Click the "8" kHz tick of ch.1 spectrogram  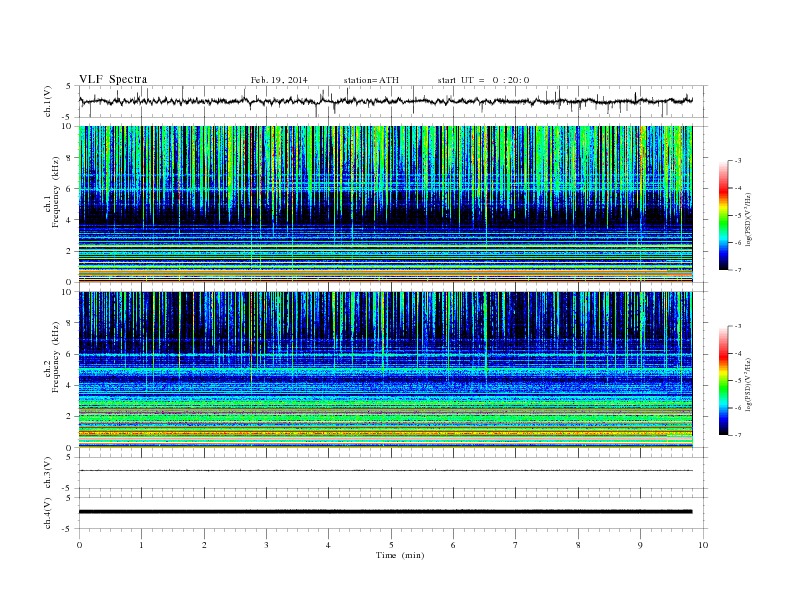point(69,158)
